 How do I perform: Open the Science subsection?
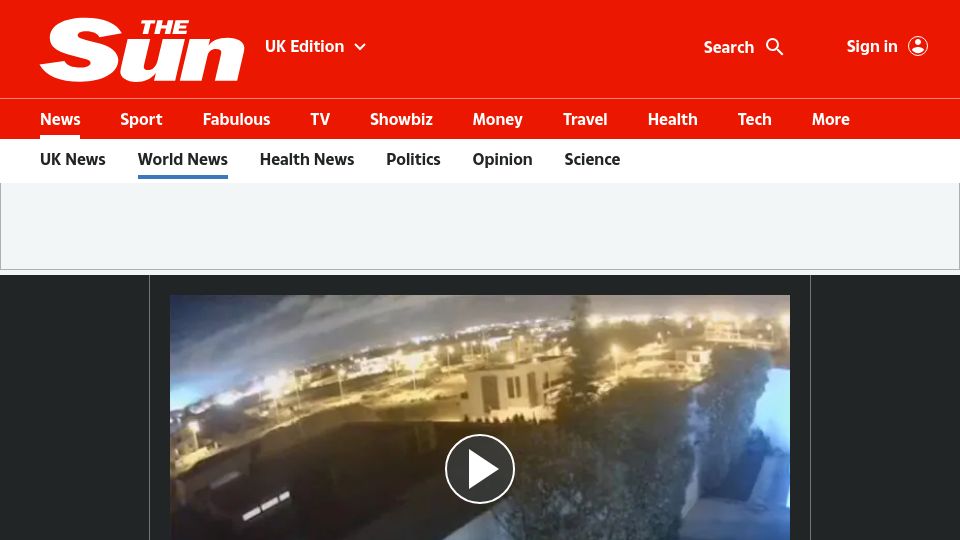point(592,159)
